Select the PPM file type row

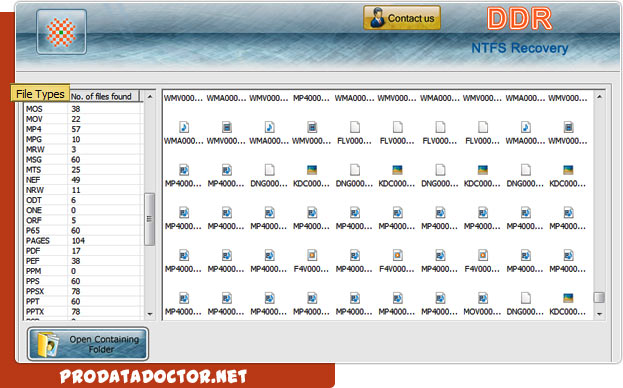coord(83,271)
